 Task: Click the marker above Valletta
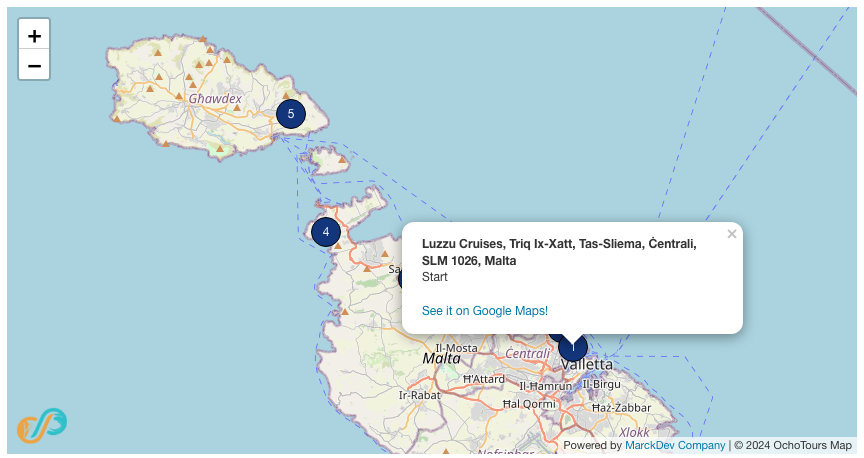click(573, 348)
